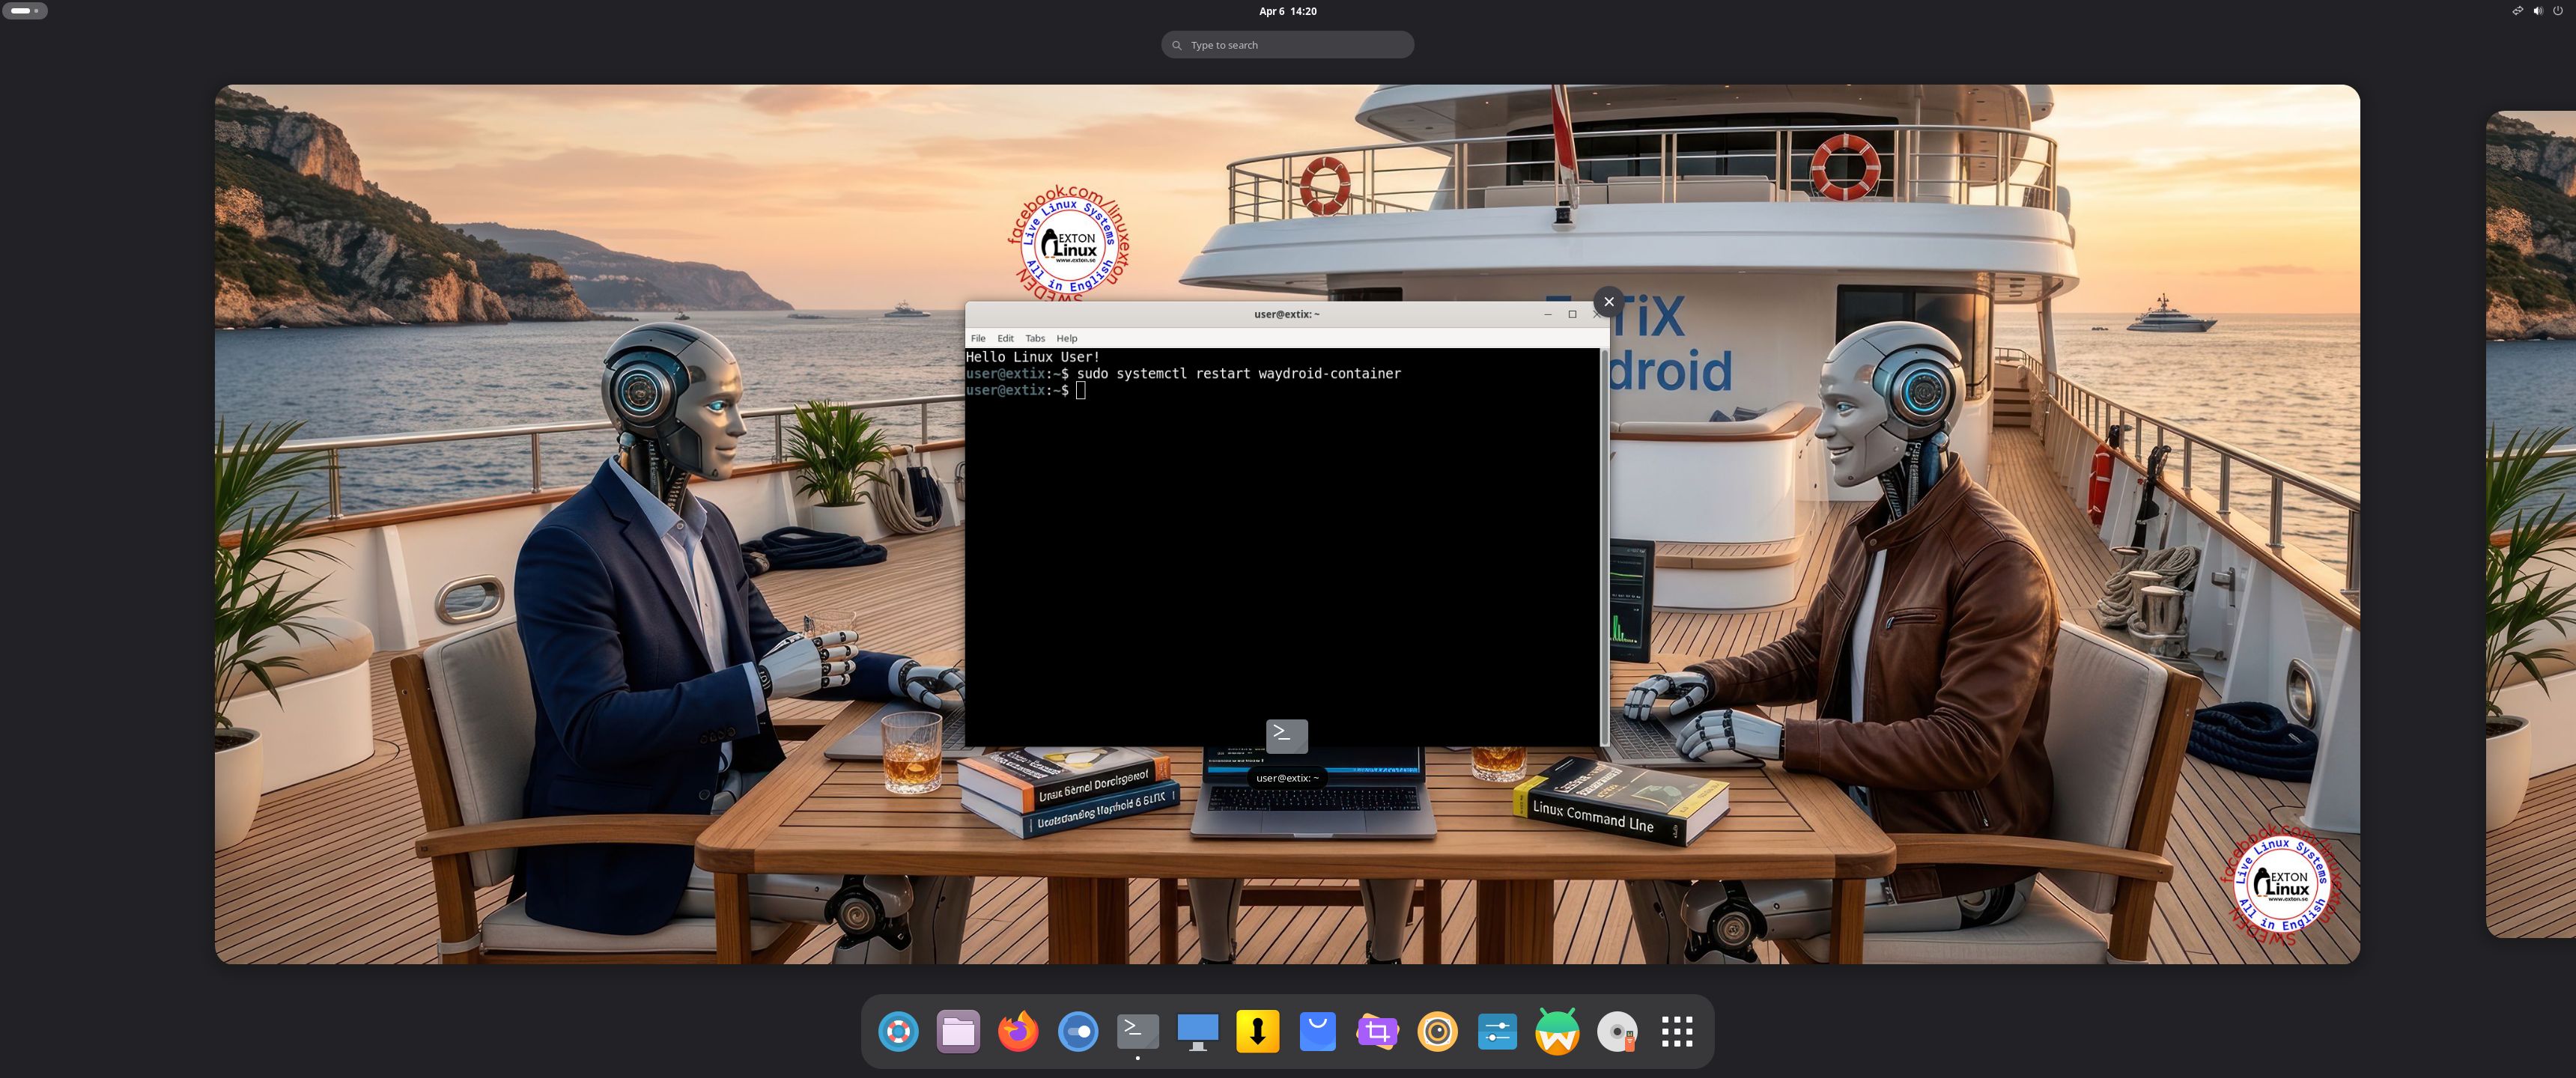Open the sliders settings app in dock
This screenshot has width=2576, height=1078.
click(x=1497, y=1031)
